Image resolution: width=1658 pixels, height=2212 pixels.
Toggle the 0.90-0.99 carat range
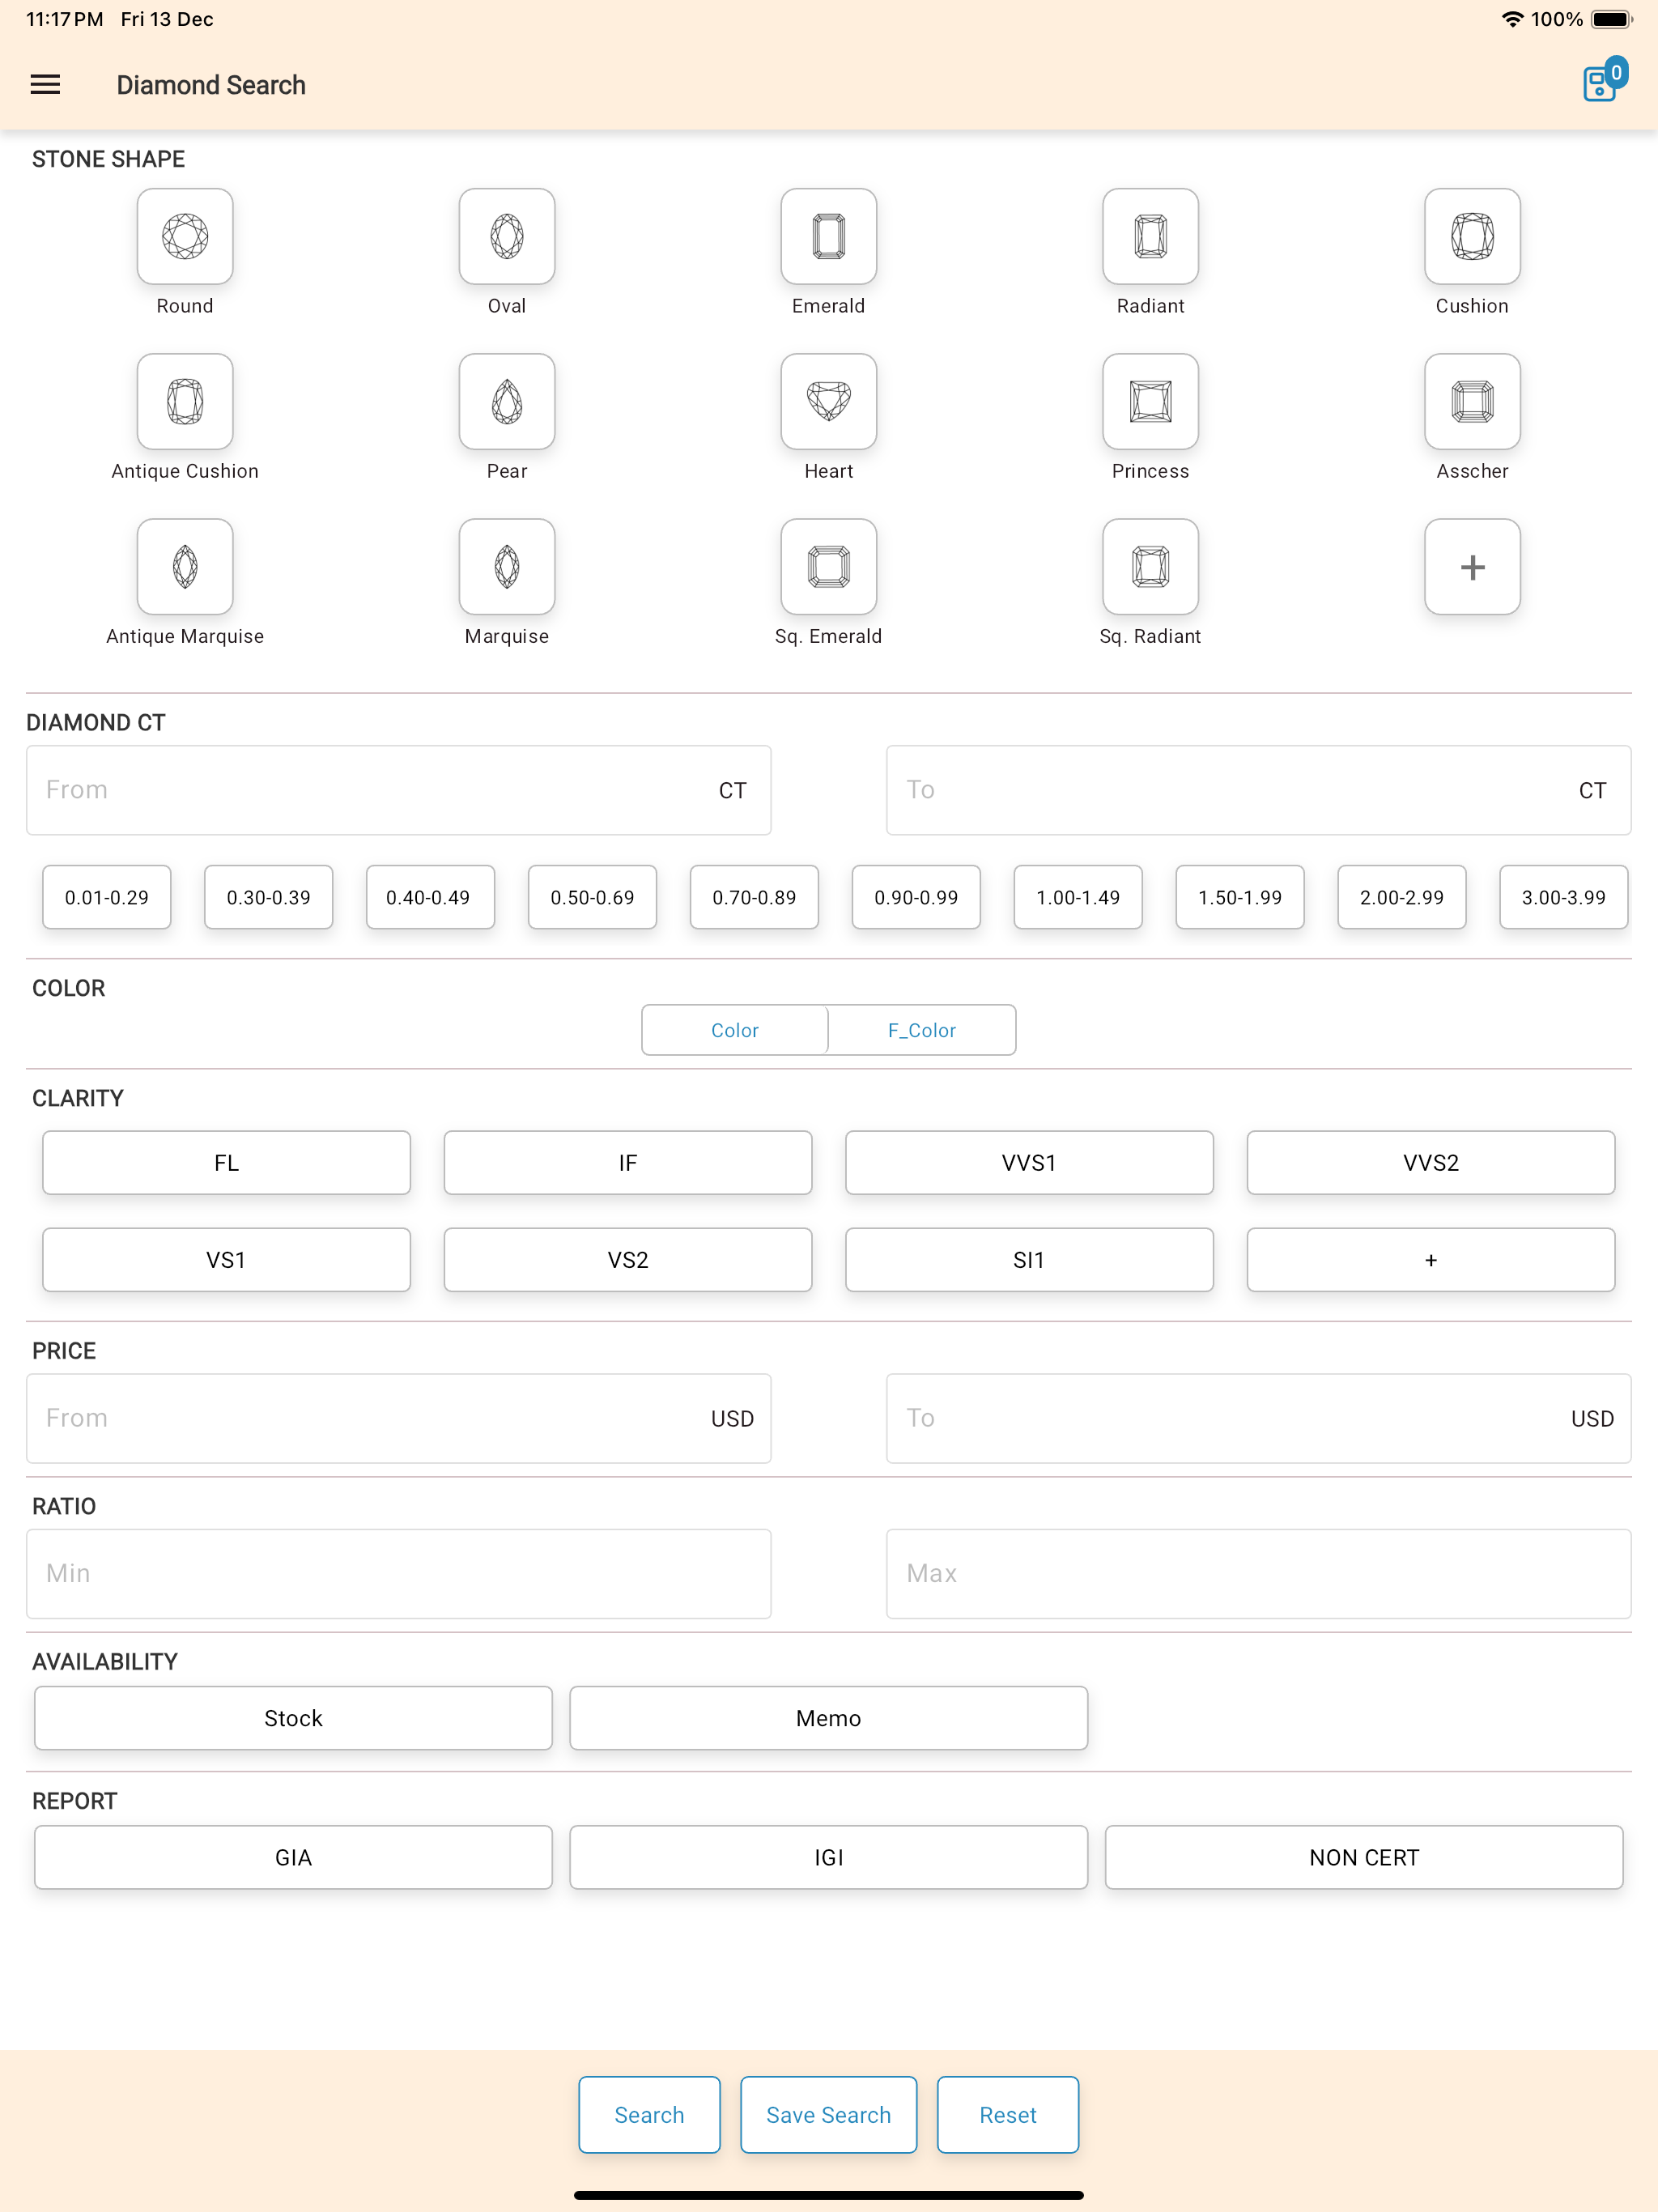tap(917, 897)
